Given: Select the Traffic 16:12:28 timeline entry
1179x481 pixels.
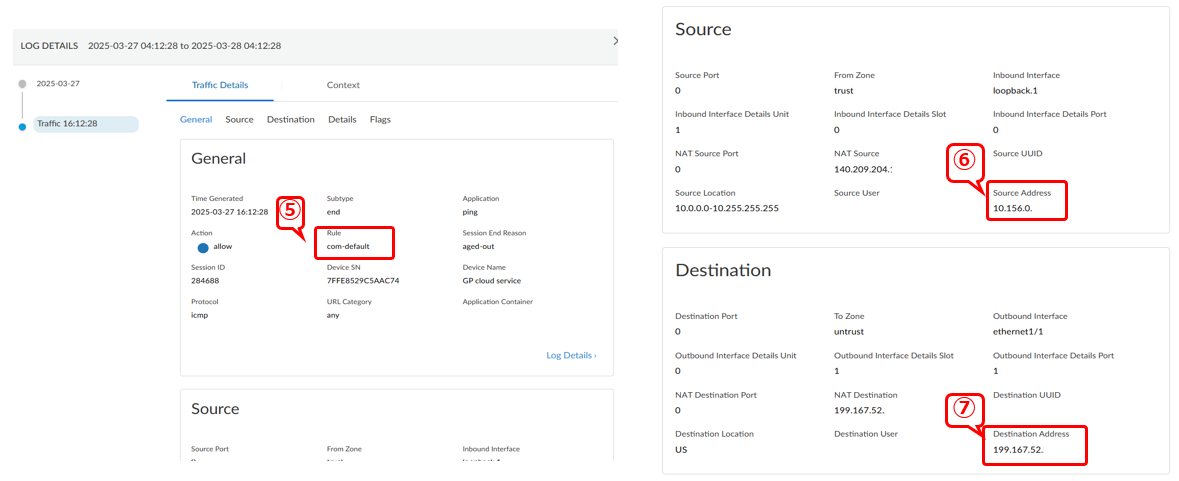Looking at the screenshot, I should tap(85, 124).
